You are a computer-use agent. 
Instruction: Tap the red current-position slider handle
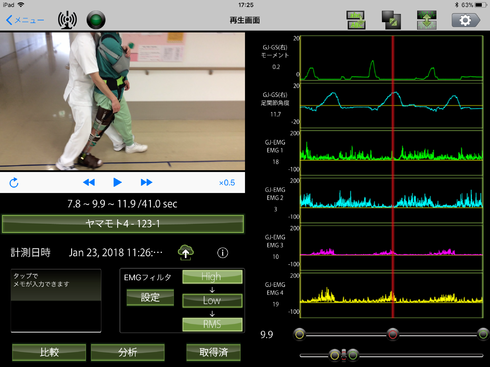(393, 334)
